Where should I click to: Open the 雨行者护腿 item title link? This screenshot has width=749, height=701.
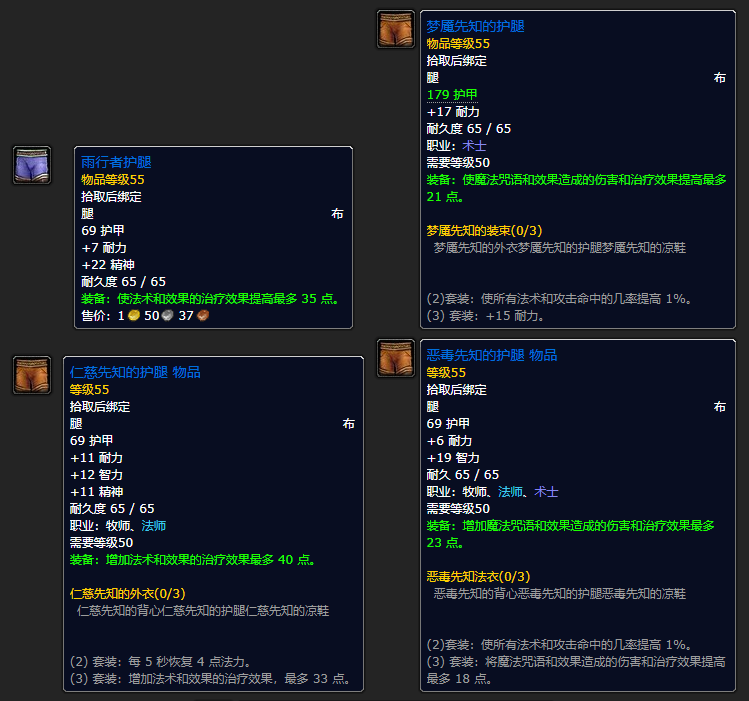coord(116,162)
